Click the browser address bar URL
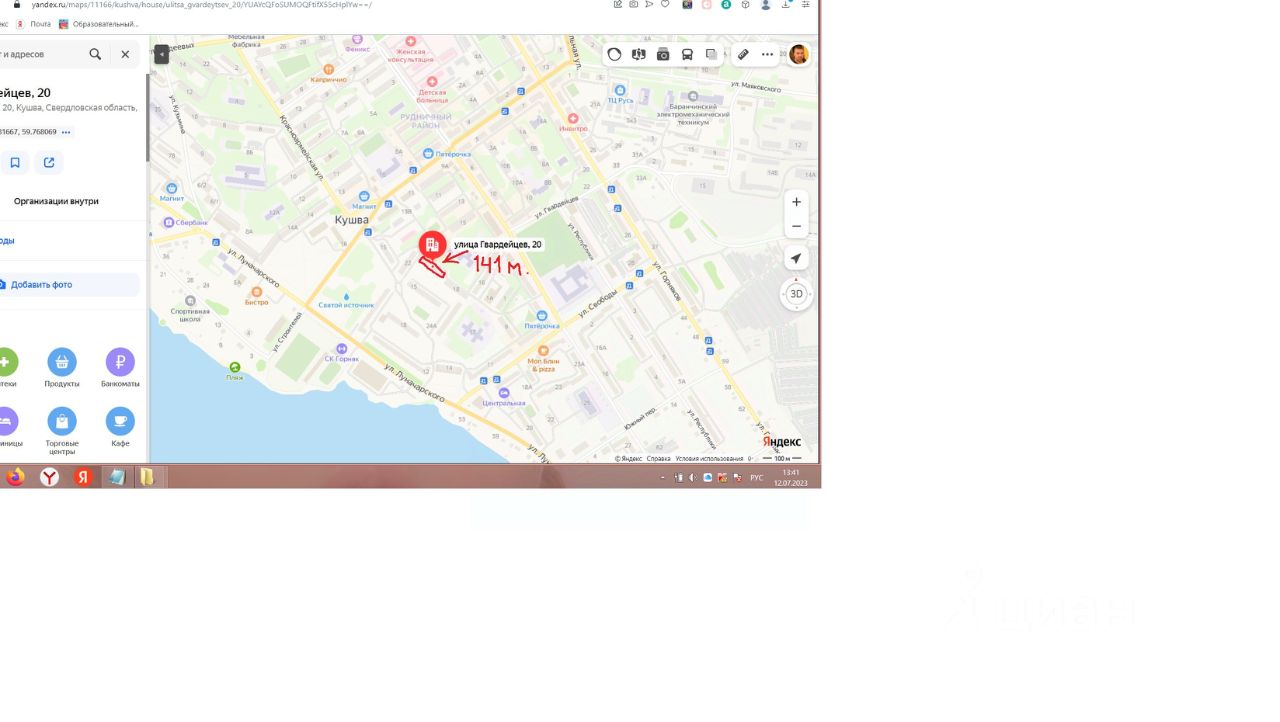 click(202, 5)
